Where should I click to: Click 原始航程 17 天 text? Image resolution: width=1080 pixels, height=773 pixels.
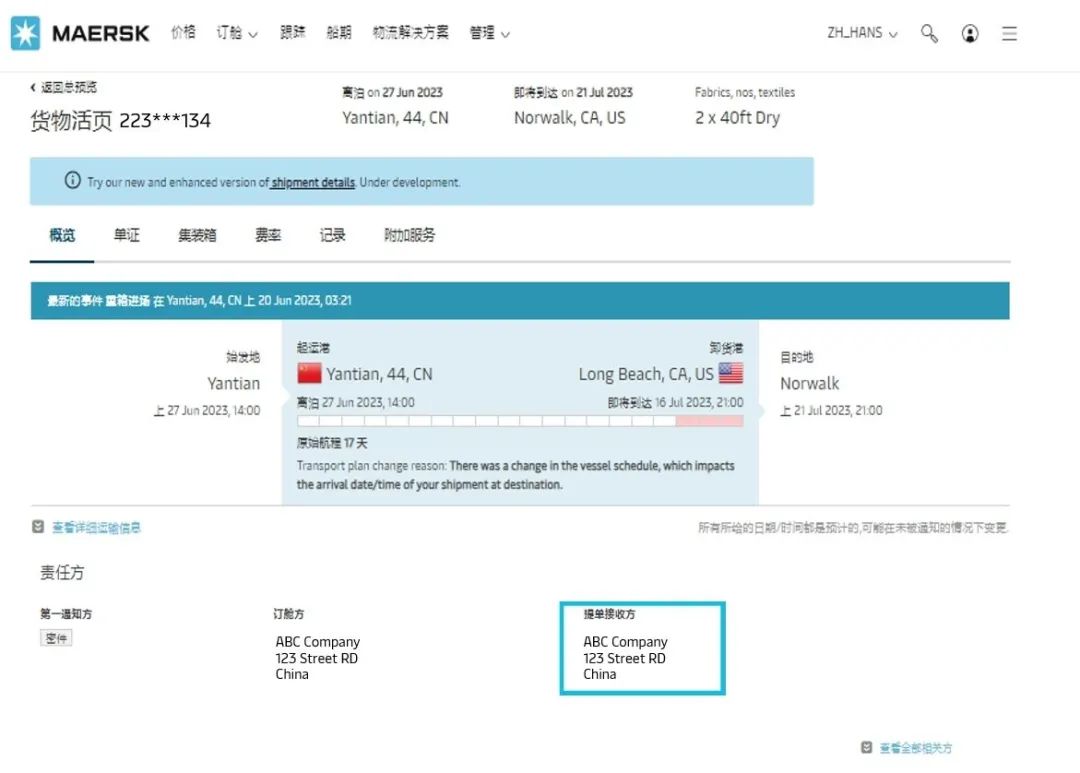point(332,442)
